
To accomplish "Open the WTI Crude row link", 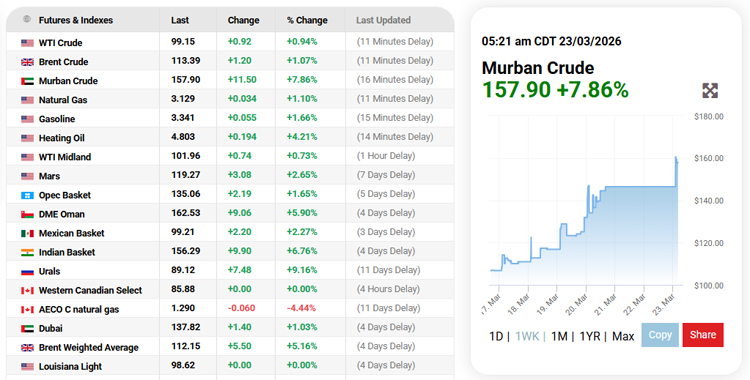I will point(60,43).
